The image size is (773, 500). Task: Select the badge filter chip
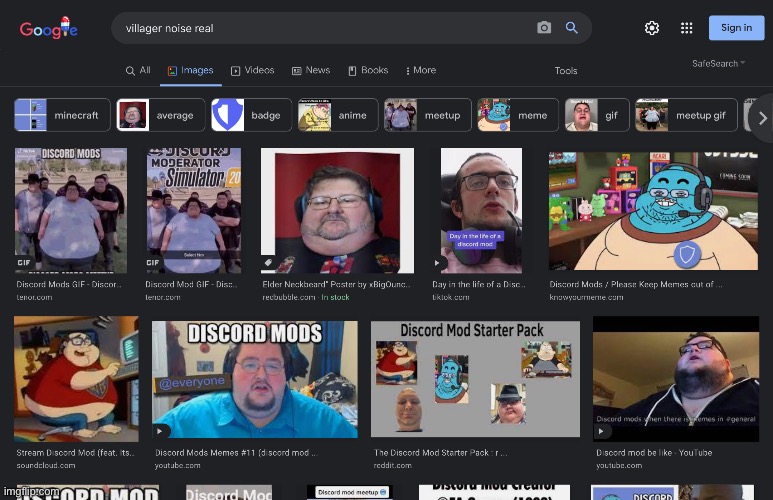pos(251,115)
